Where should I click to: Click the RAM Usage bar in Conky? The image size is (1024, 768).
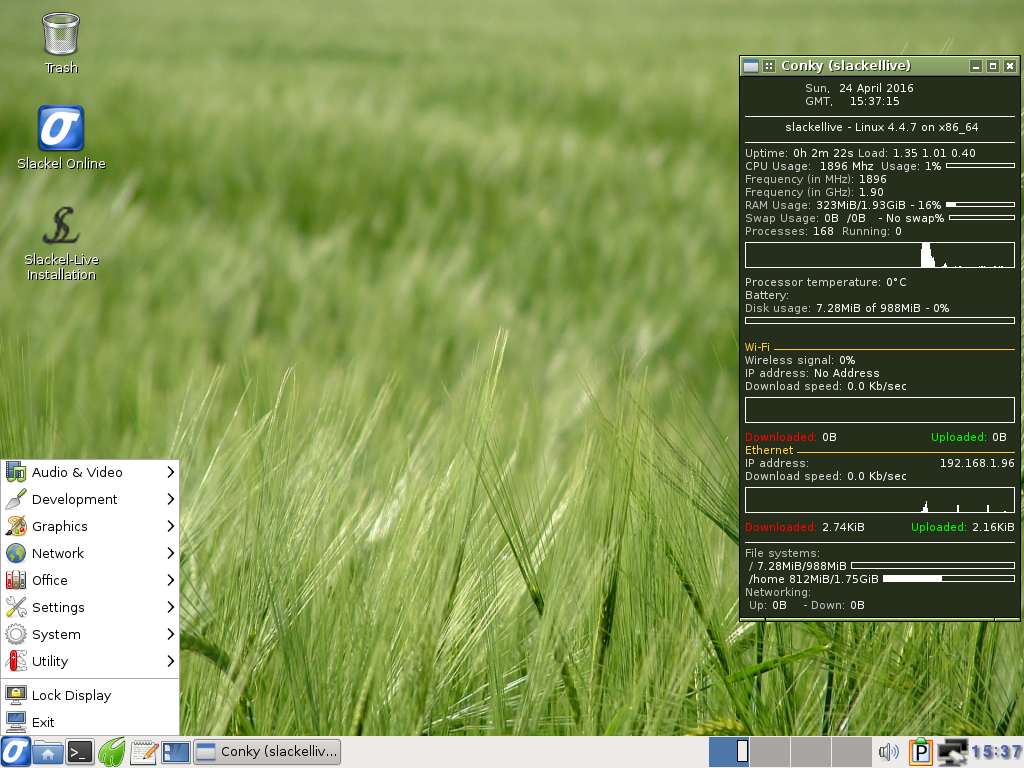pos(980,205)
